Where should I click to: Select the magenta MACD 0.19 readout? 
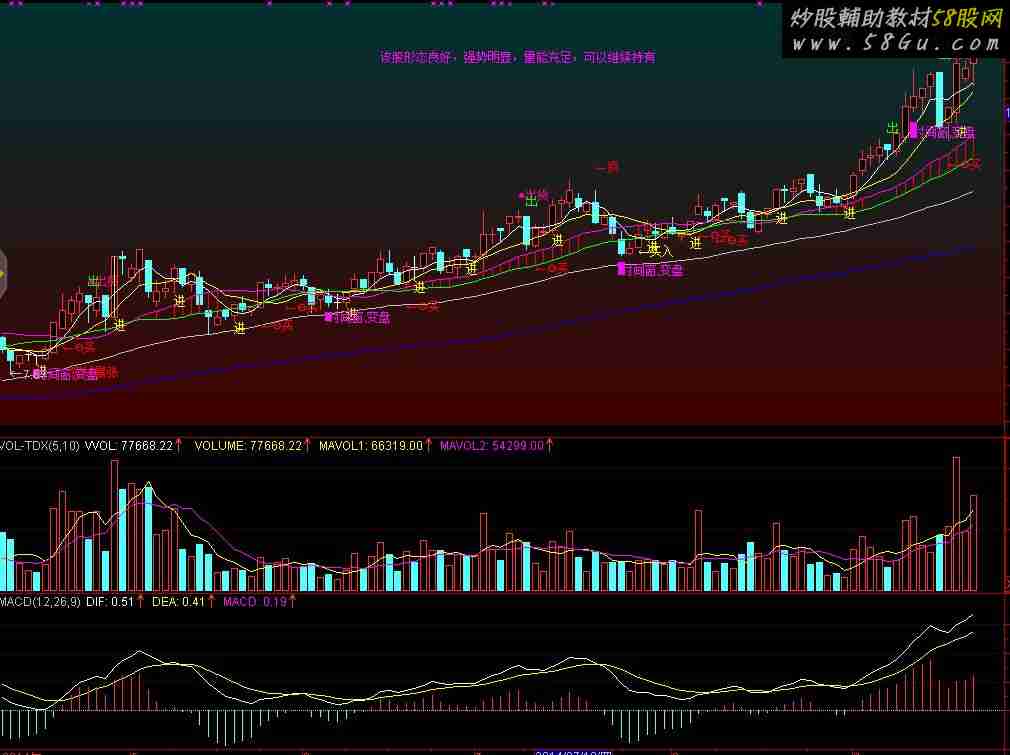(255, 602)
